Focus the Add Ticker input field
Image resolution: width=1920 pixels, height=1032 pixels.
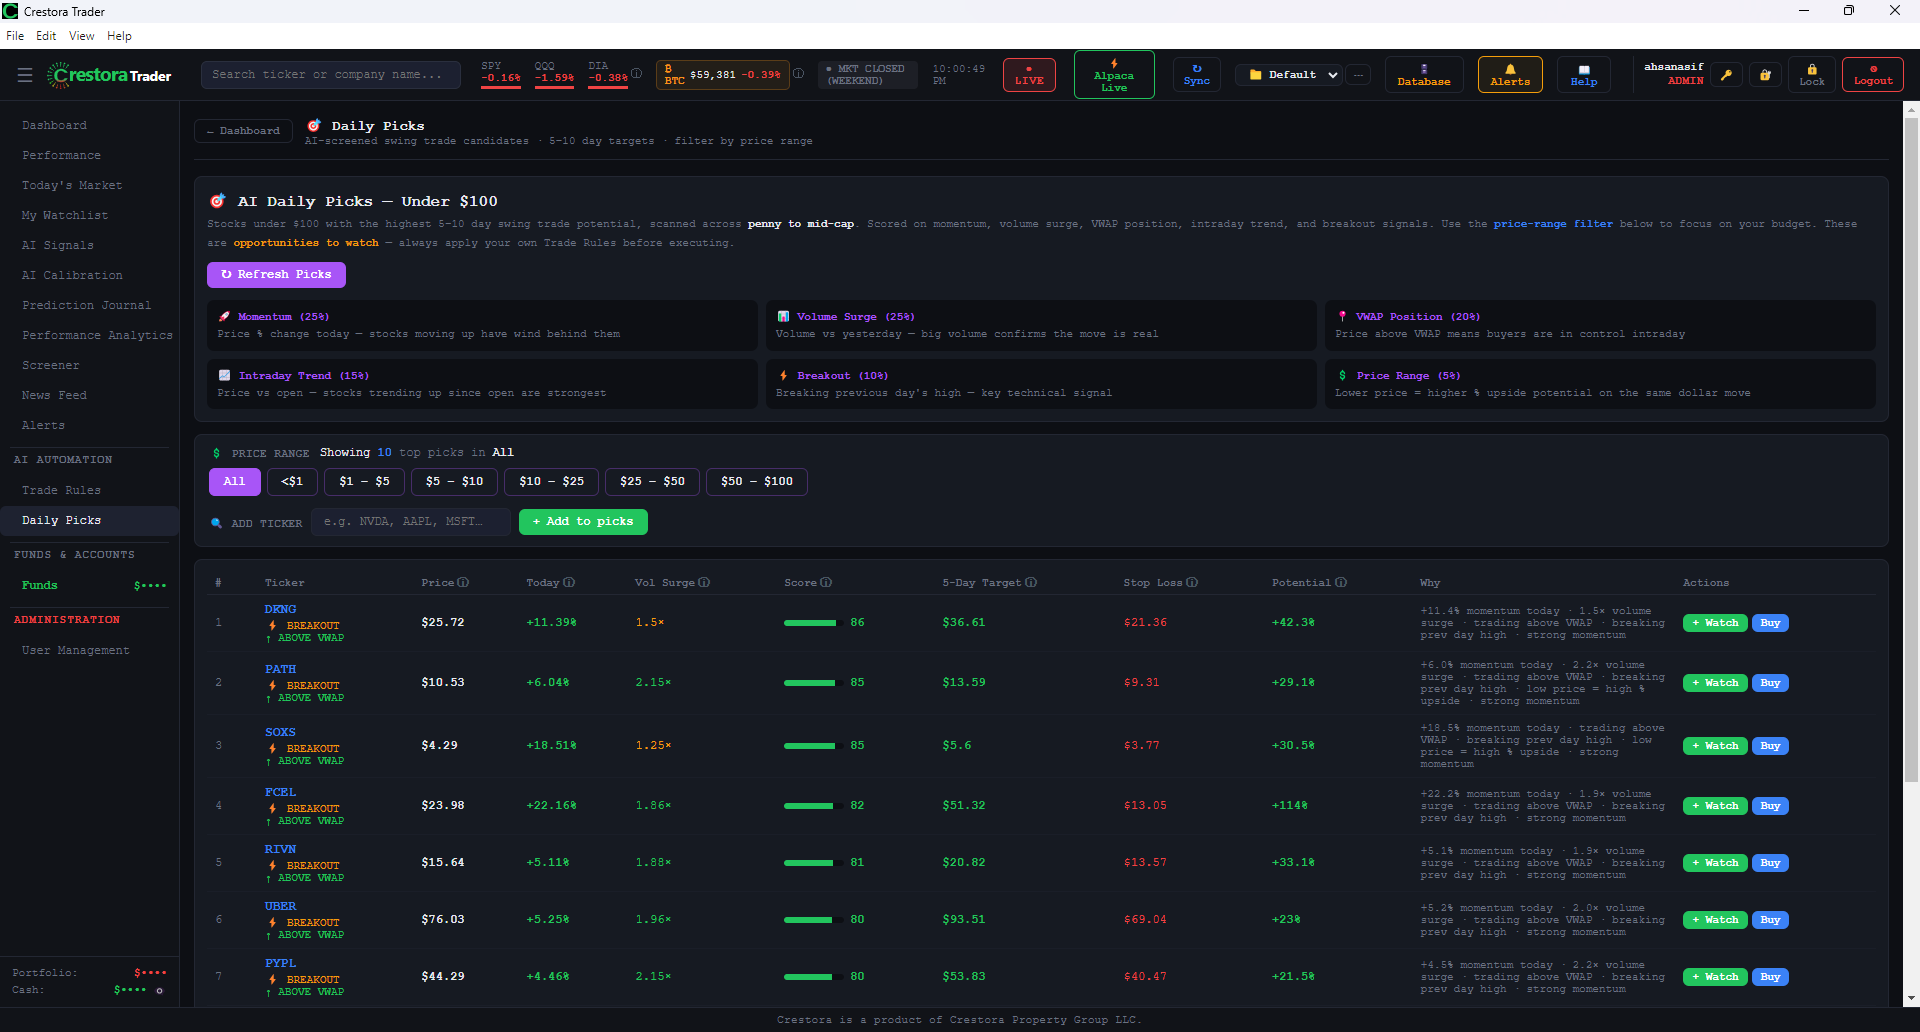point(411,522)
